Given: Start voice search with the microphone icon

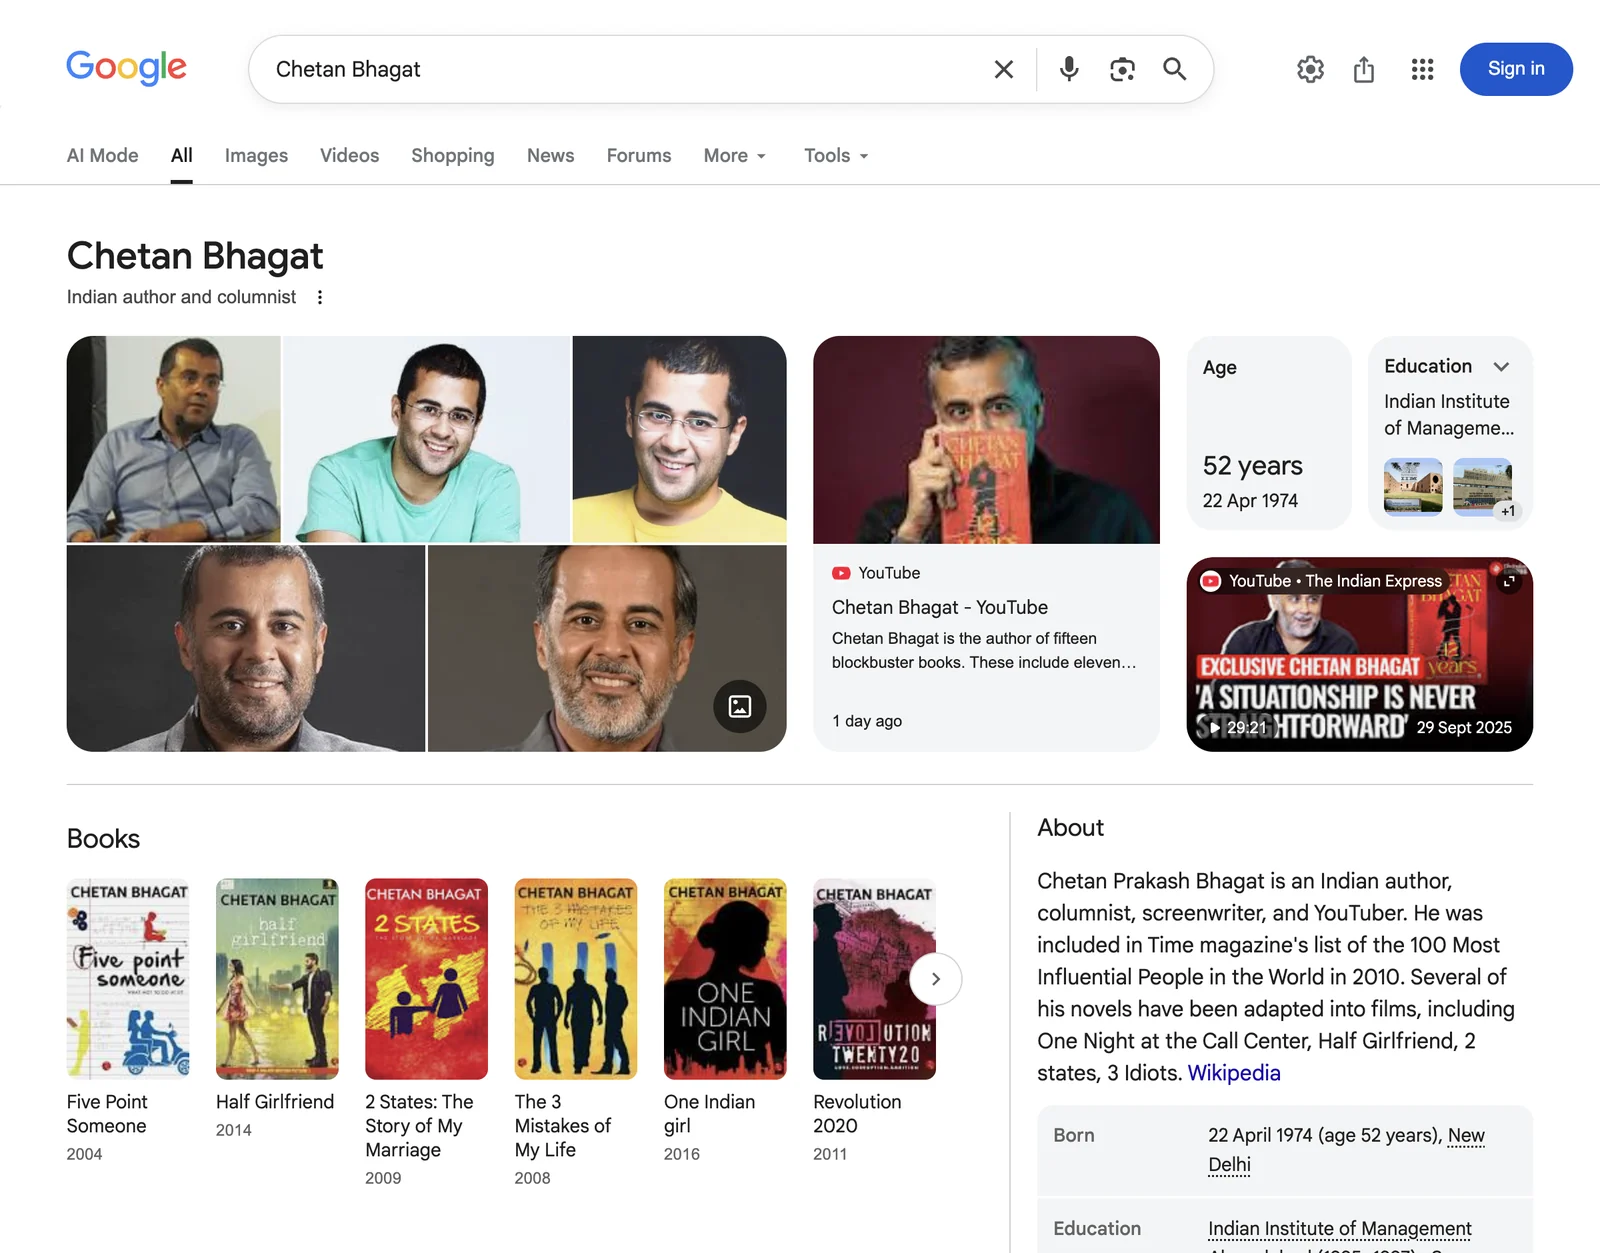Looking at the screenshot, I should pos(1069,69).
